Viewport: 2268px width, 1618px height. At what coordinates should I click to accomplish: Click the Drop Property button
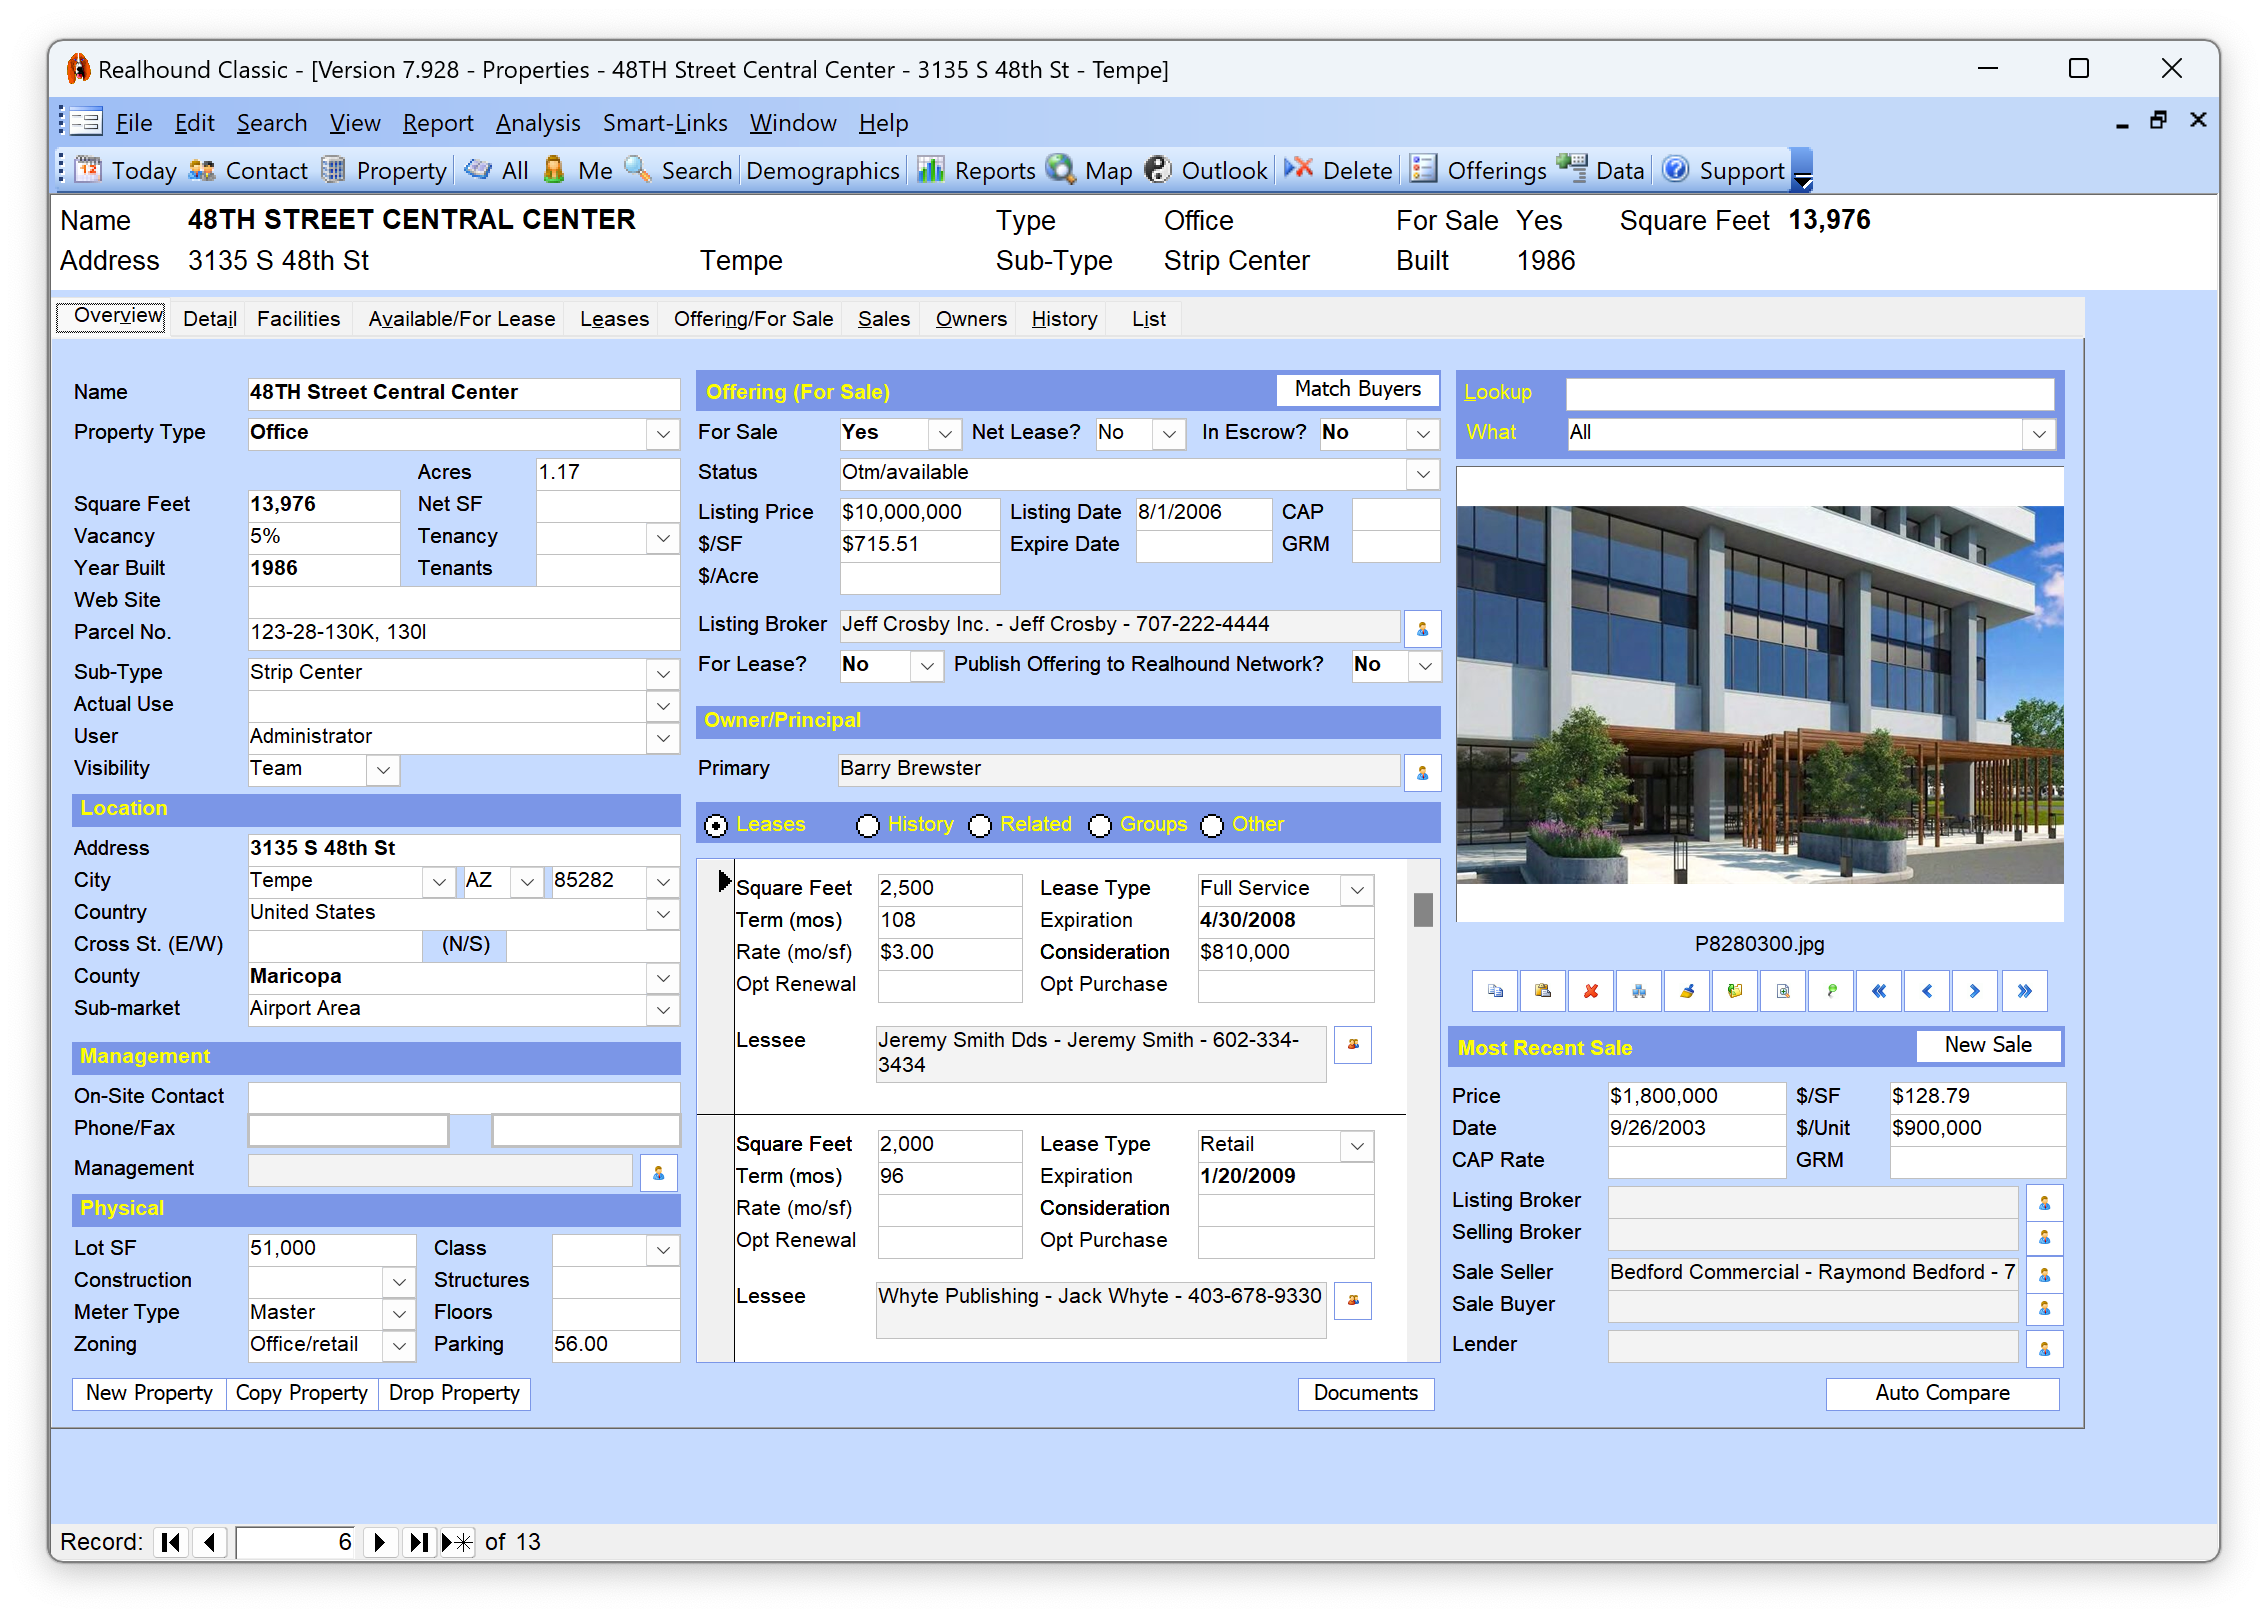[454, 1393]
